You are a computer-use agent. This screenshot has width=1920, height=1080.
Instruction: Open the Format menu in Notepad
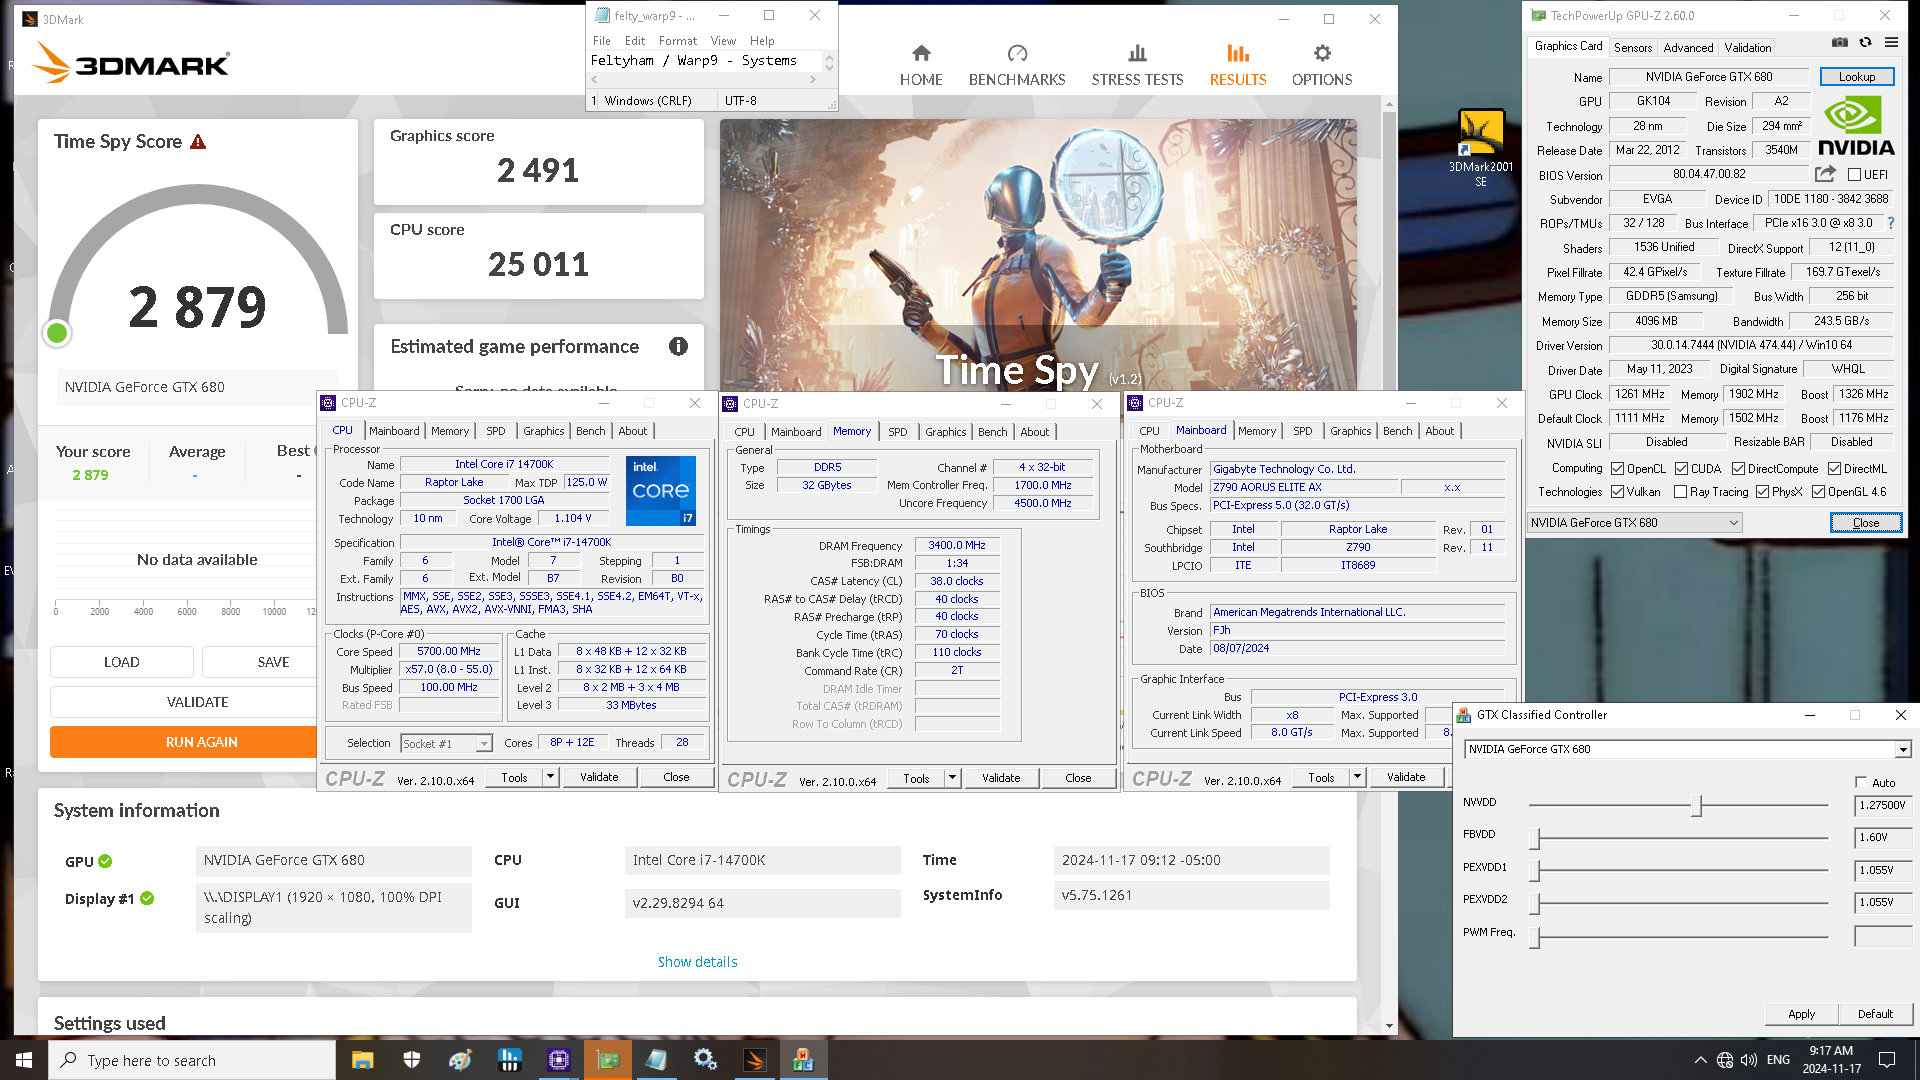pyautogui.click(x=677, y=41)
